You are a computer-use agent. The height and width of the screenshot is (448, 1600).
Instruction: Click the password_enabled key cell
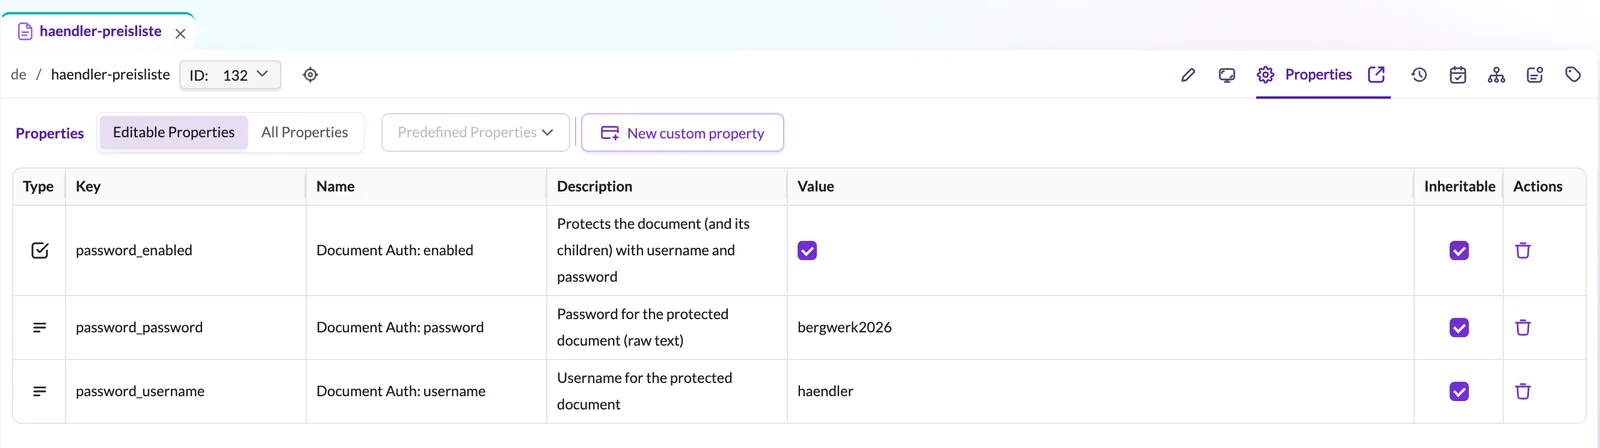(186, 251)
